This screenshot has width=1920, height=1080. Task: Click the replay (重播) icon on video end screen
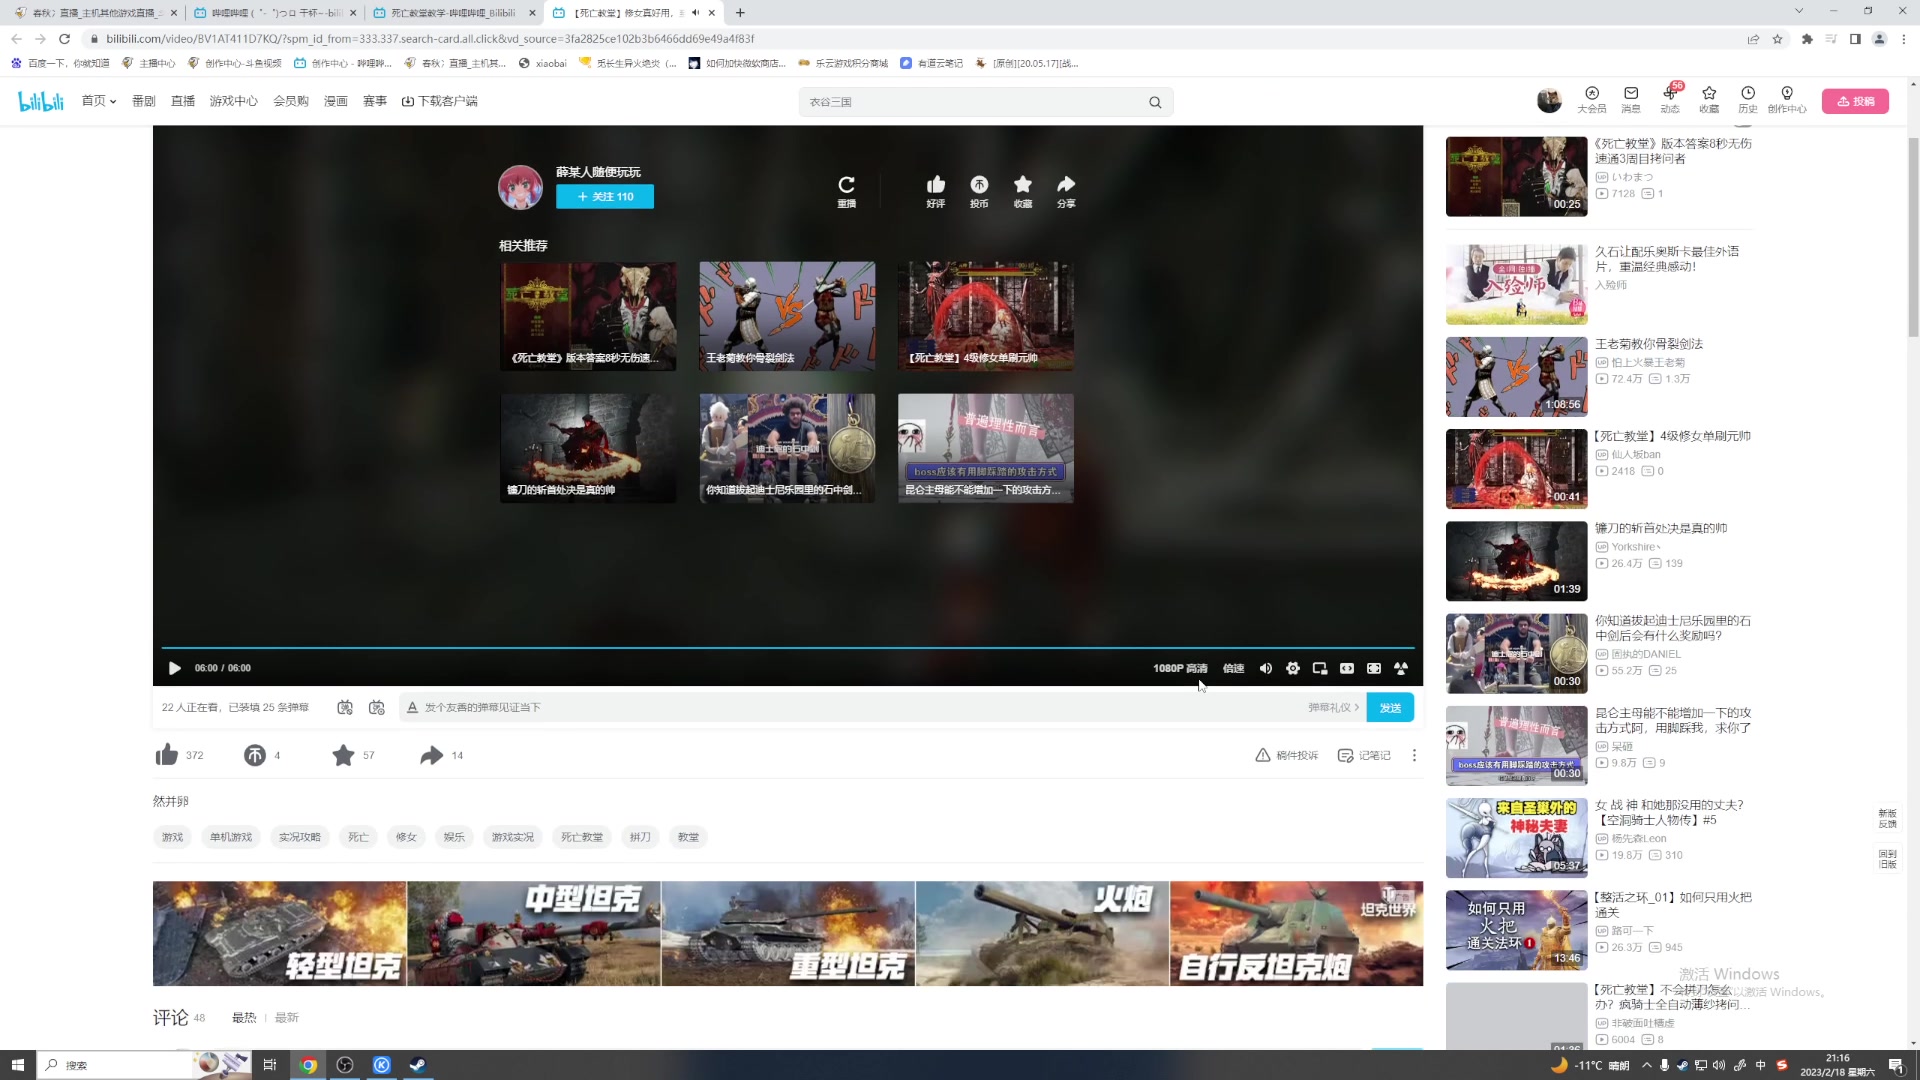click(x=846, y=185)
